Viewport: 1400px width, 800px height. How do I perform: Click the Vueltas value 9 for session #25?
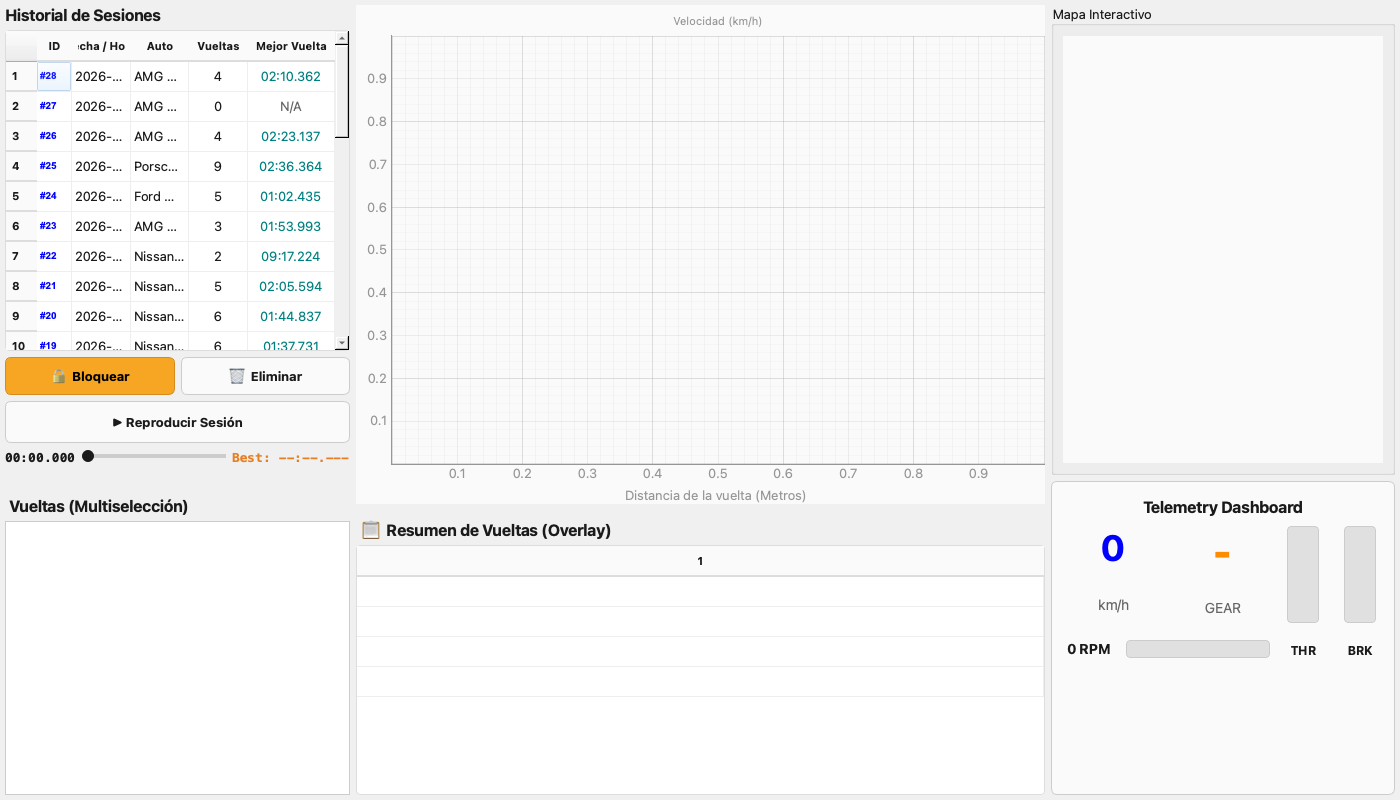pyautogui.click(x=218, y=166)
